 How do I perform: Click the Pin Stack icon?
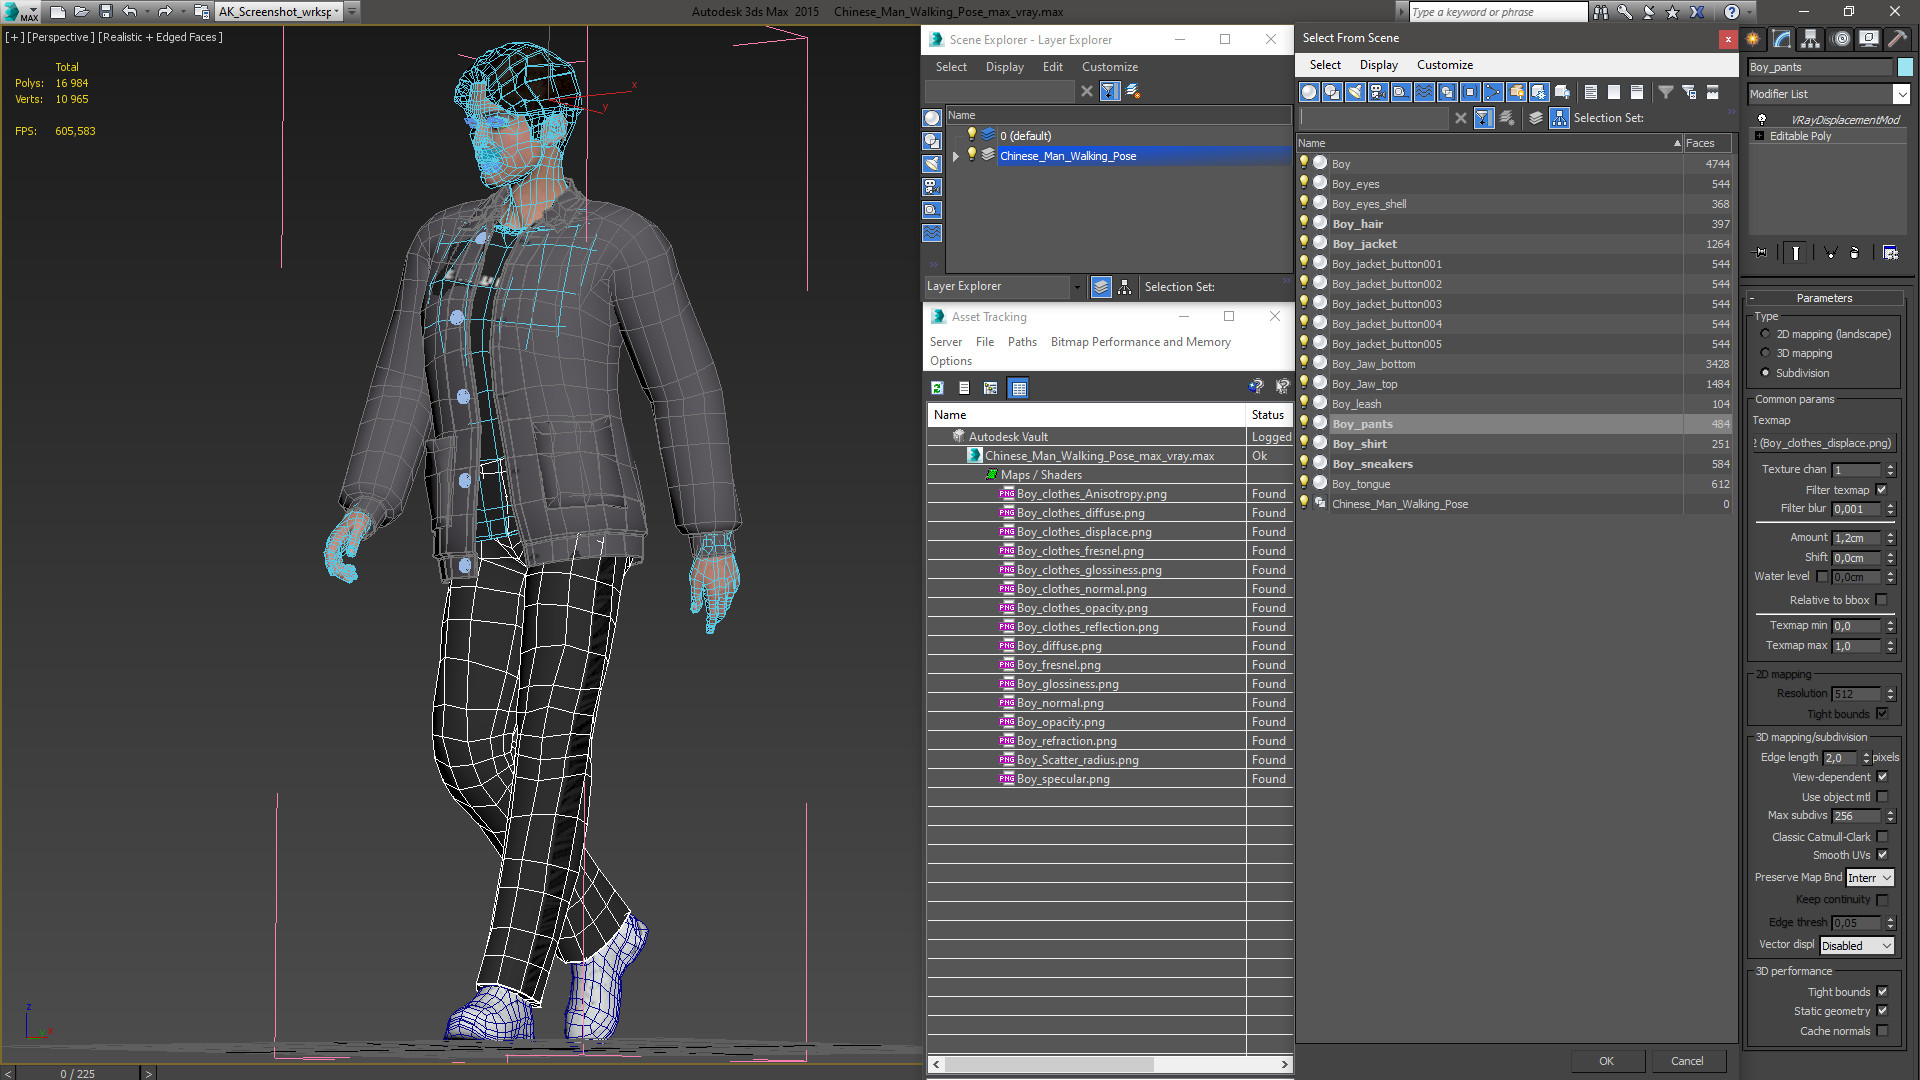tap(1762, 253)
